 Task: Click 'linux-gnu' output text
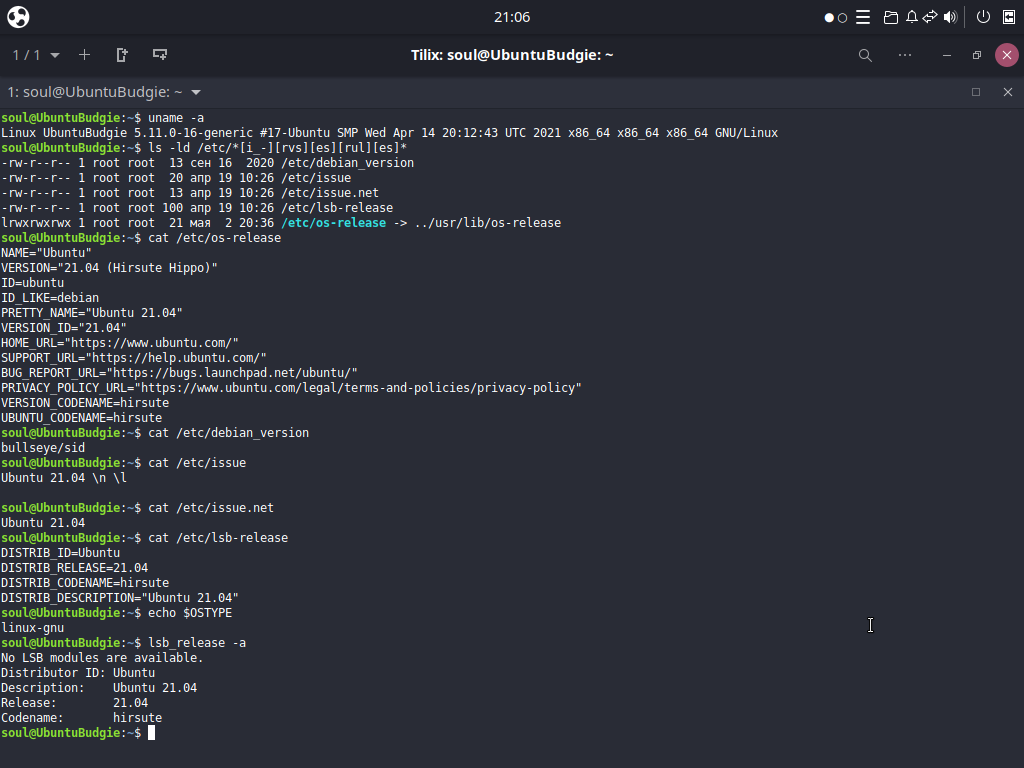pos(33,628)
